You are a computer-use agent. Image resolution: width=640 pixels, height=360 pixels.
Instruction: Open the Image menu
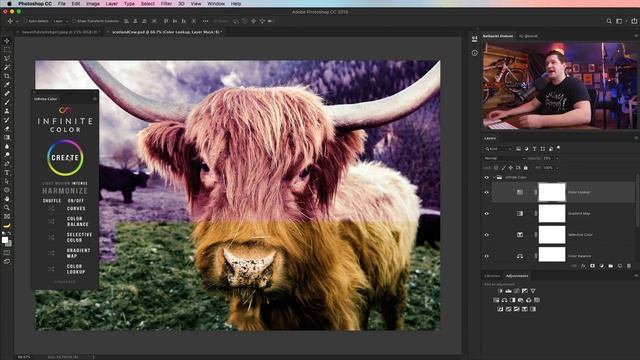[93, 4]
